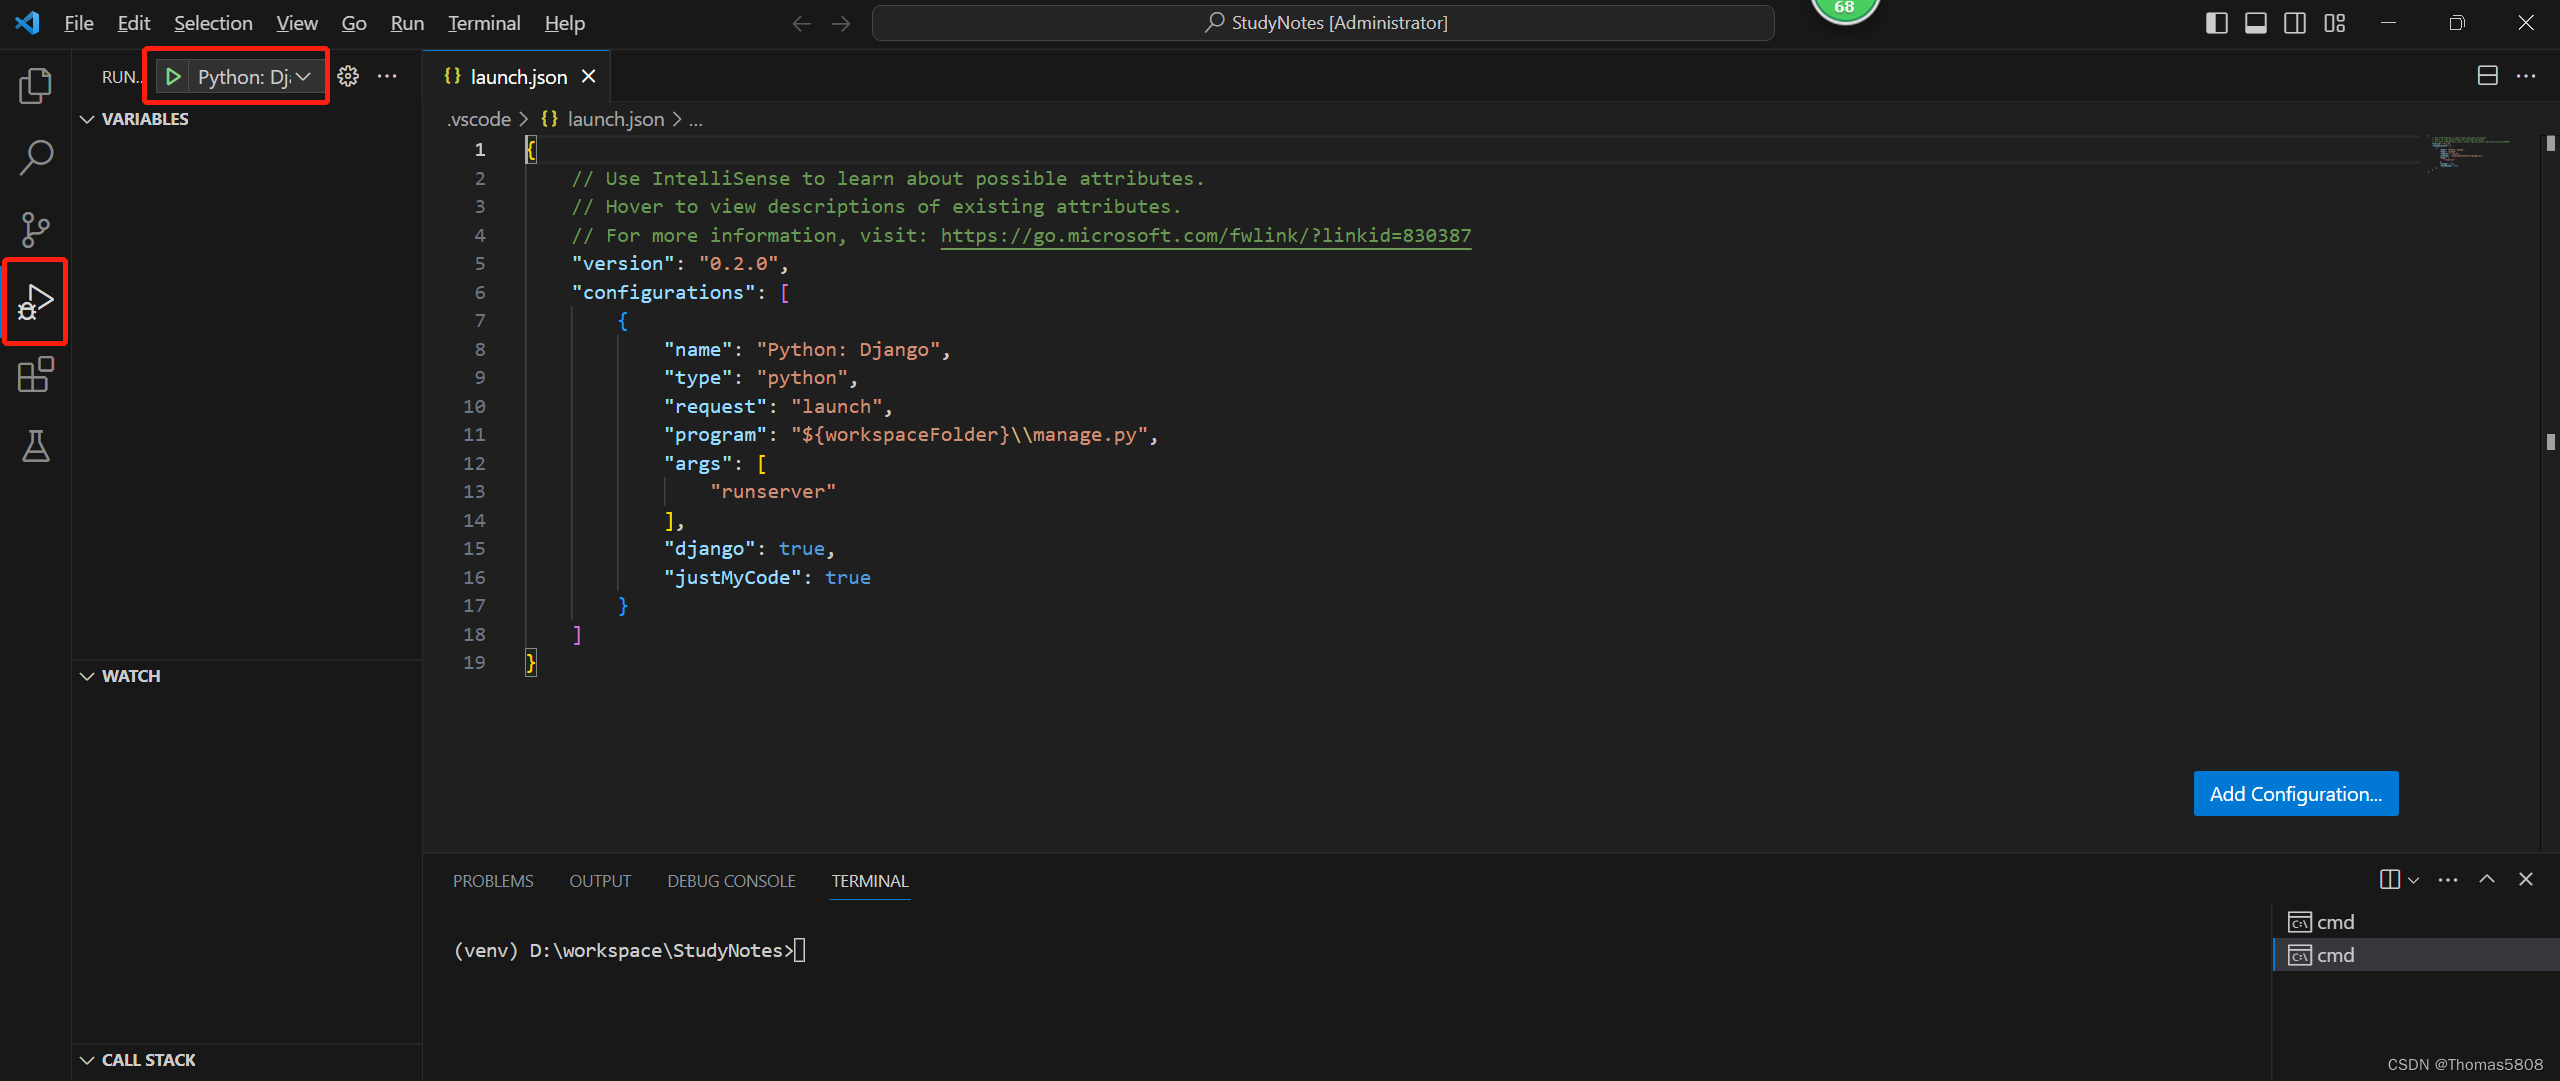Toggle the secondary side bar

coord(2295,22)
